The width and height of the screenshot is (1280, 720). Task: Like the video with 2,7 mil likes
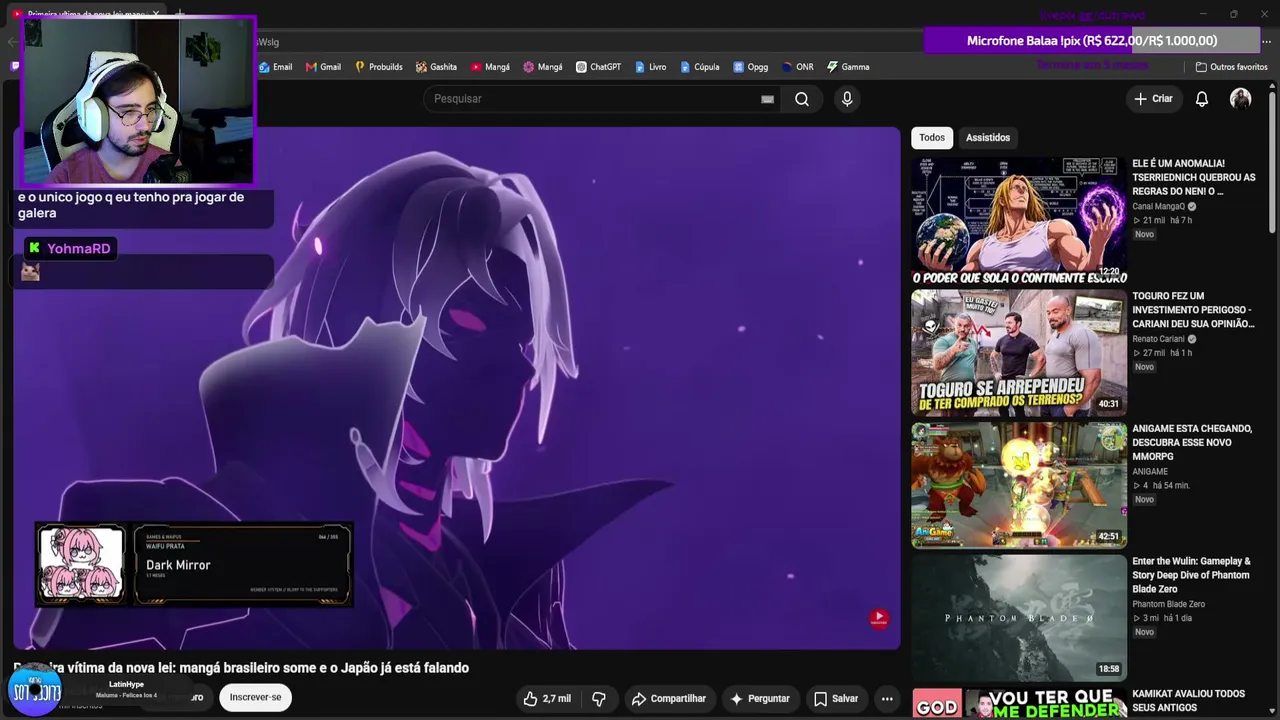pyautogui.click(x=546, y=699)
